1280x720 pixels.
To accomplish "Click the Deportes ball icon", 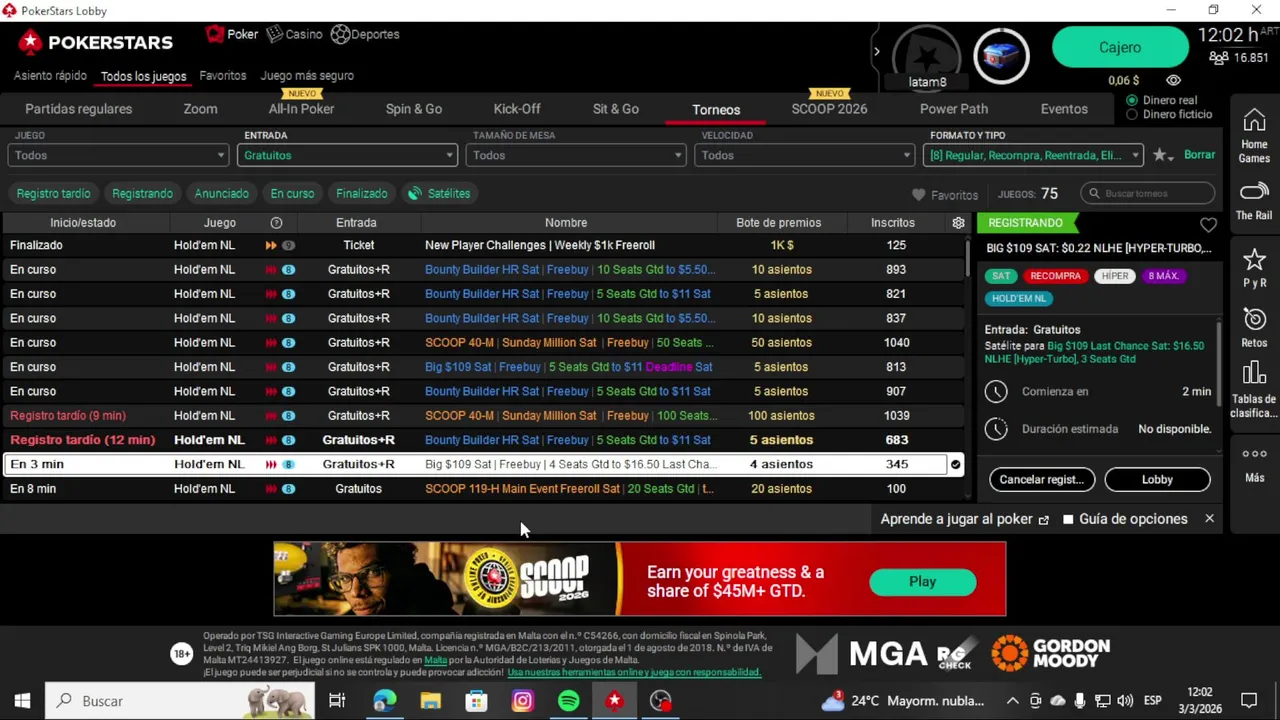I will (x=340, y=34).
